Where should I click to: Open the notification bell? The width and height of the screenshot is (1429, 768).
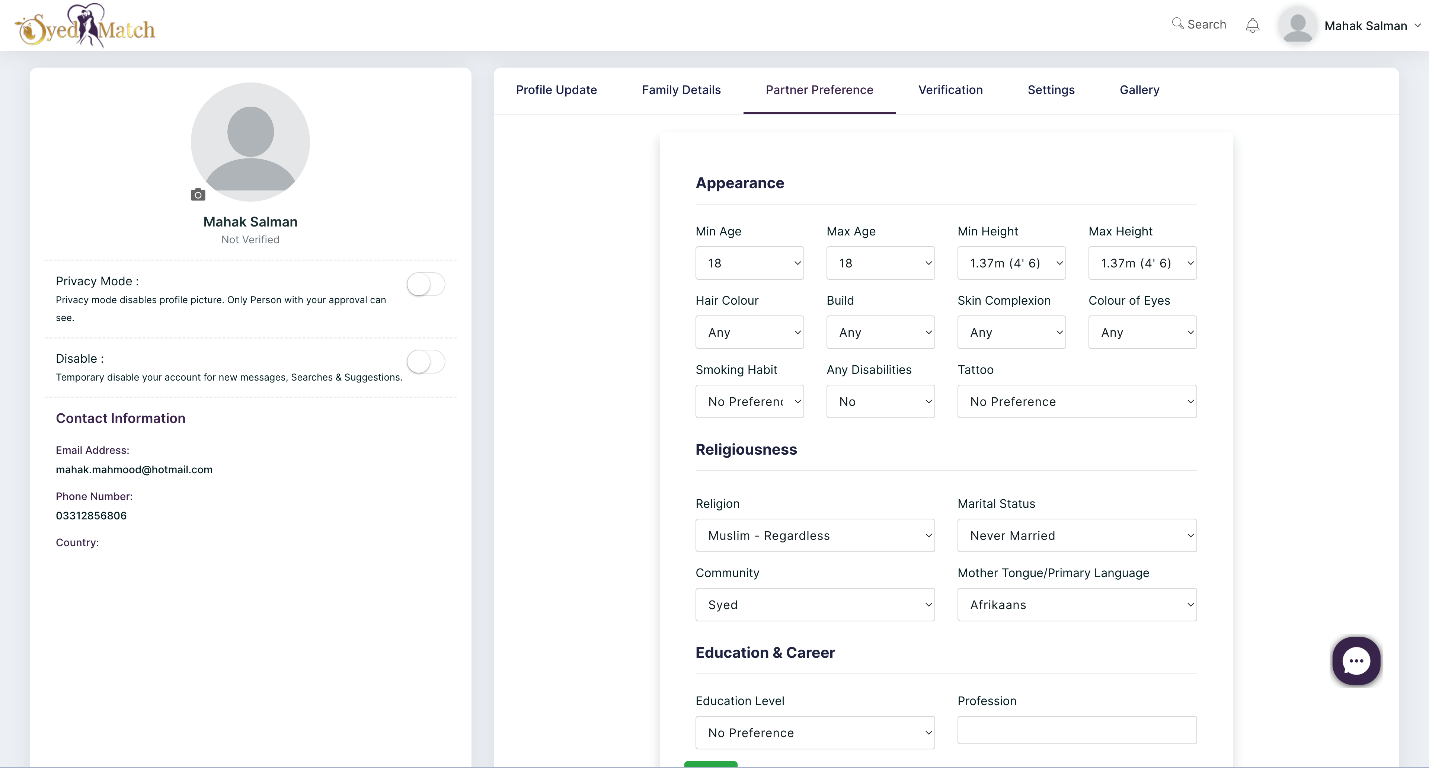(x=1252, y=25)
